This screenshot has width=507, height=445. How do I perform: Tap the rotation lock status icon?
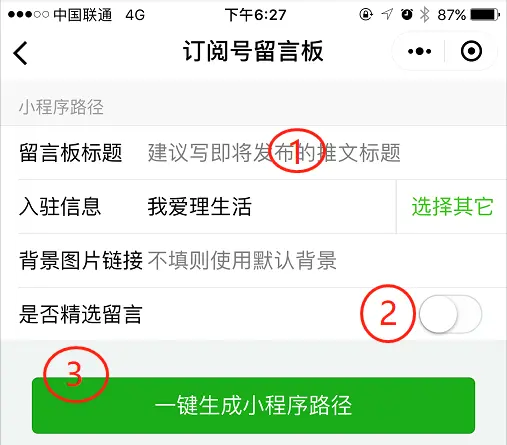click(366, 15)
